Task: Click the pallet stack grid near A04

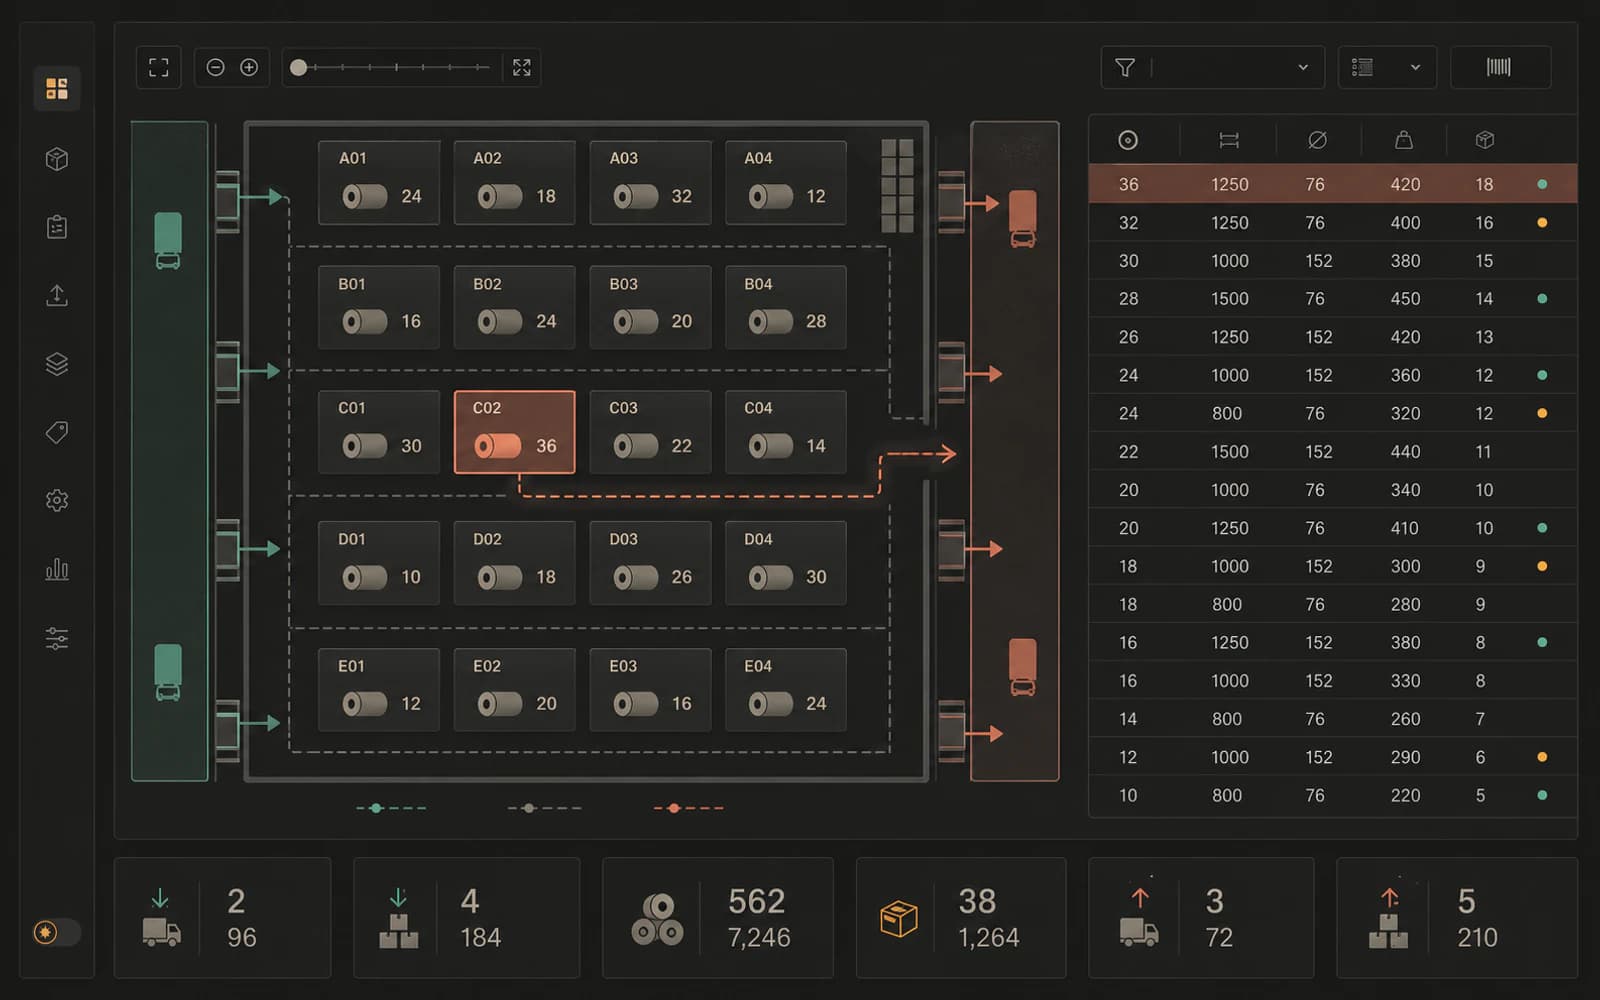Action: (x=897, y=186)
